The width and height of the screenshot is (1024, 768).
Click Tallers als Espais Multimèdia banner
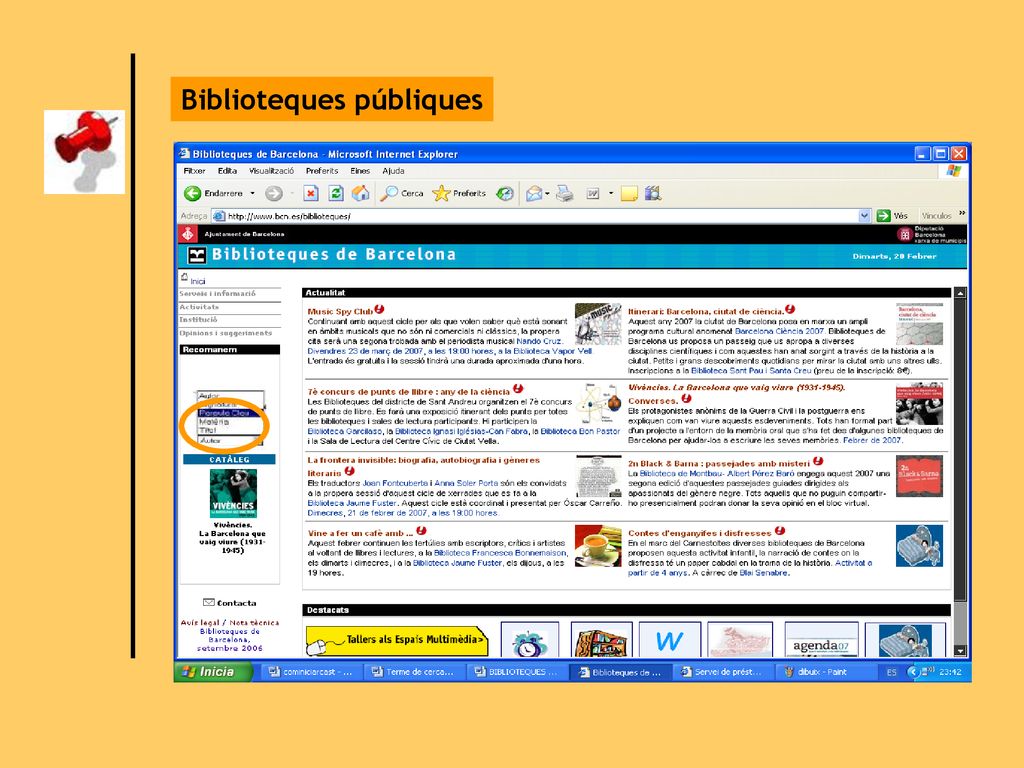point(397,641)
